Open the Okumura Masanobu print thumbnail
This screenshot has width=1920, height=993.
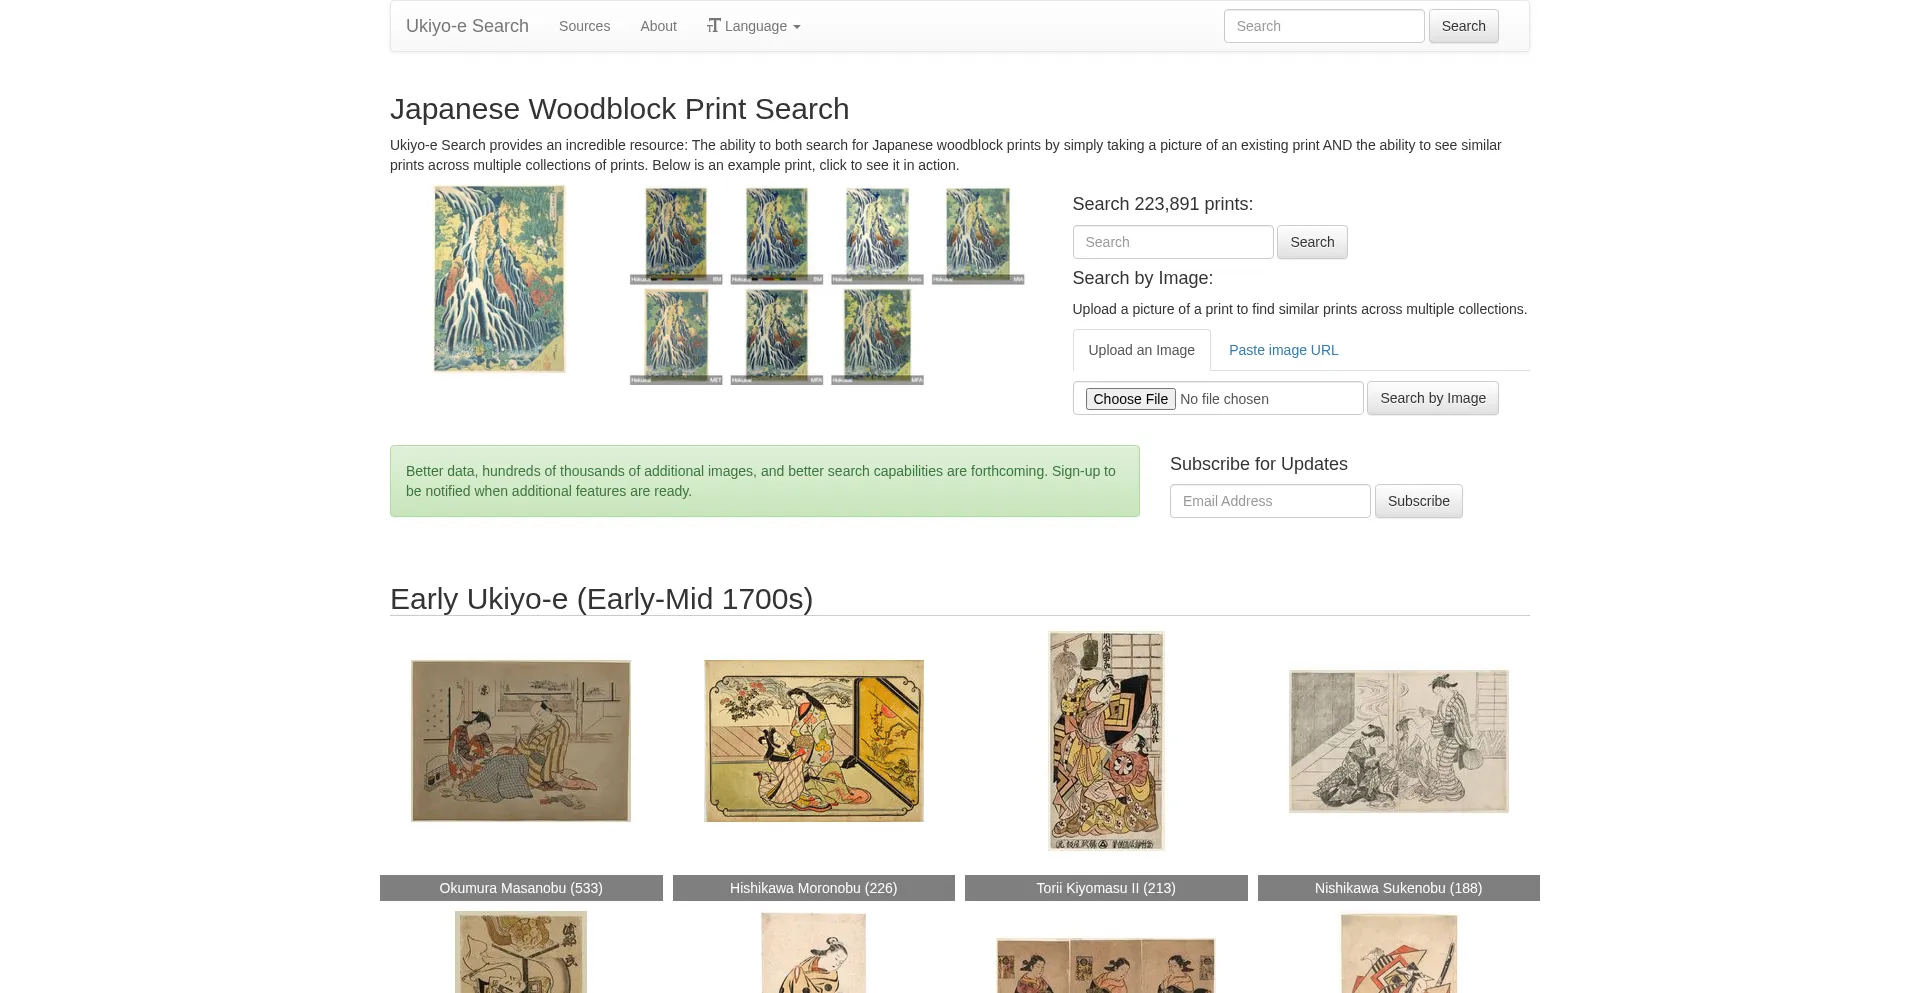point(521,741)
